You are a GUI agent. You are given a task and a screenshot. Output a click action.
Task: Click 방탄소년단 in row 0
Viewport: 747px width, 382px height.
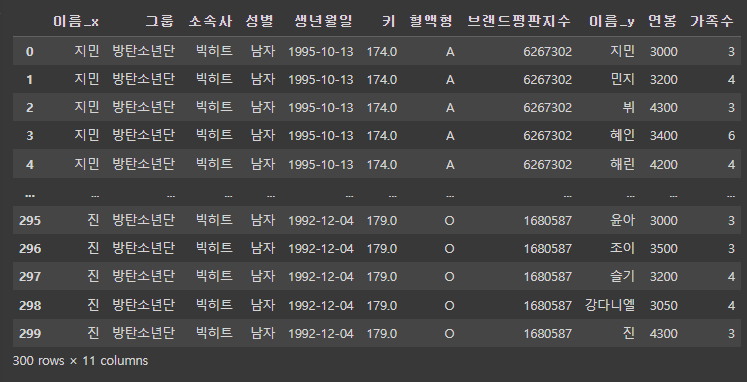143,51
